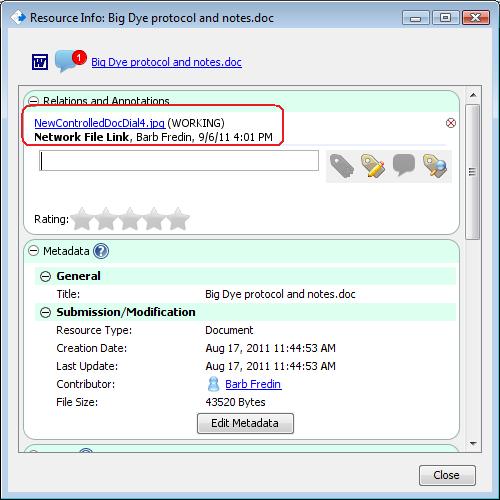Collapse the Metadata section
500x500 pixels.
click(x=34, y=251)
